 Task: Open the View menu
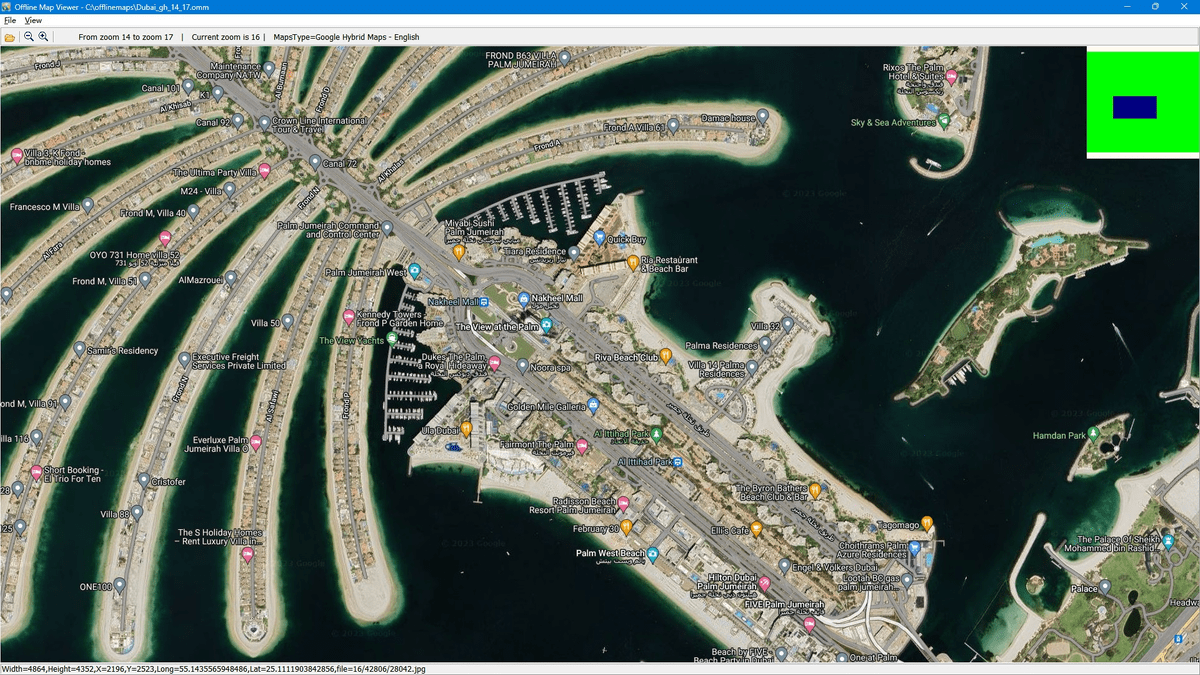pyautogui.click(x=33, y=20)
